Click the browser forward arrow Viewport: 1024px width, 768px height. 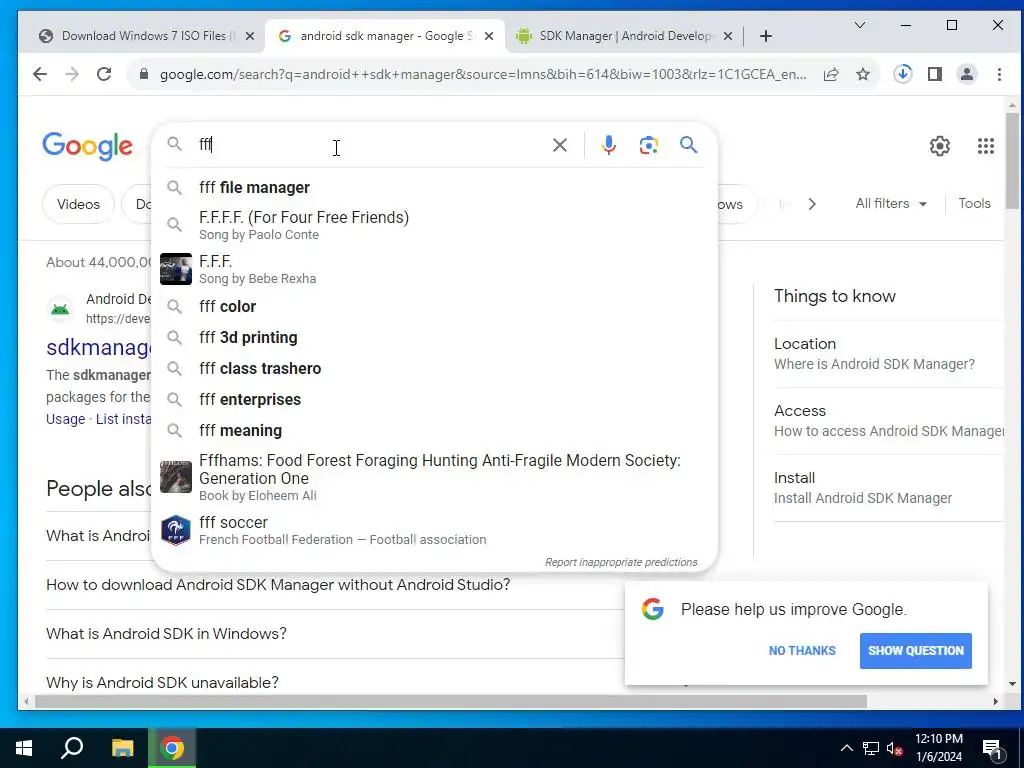point(72,74)
